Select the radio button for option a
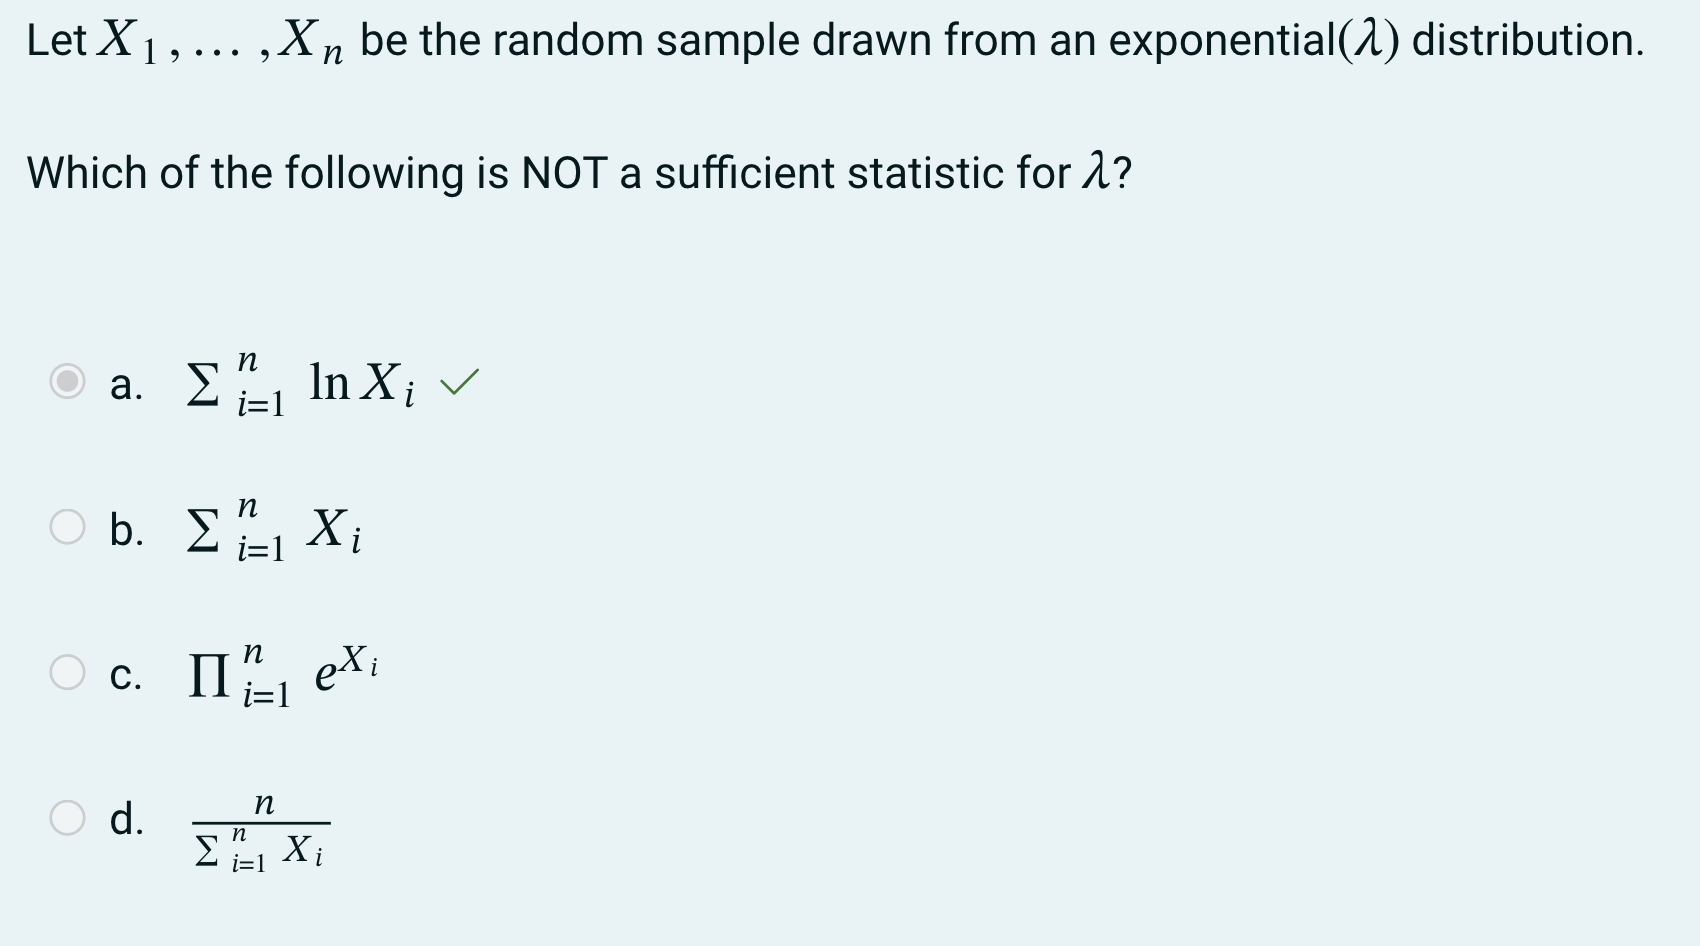The width and height of the screenshot is (1700, 946). click(x=65, y=383)
